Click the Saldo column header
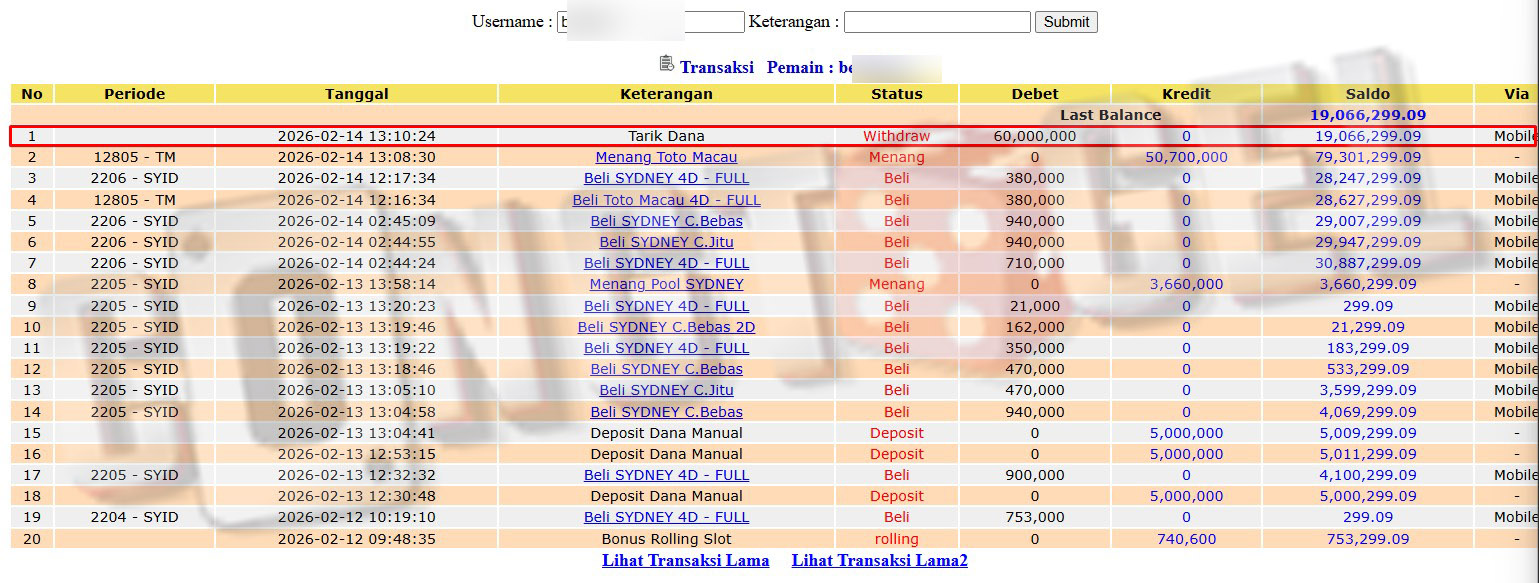 1367,94
